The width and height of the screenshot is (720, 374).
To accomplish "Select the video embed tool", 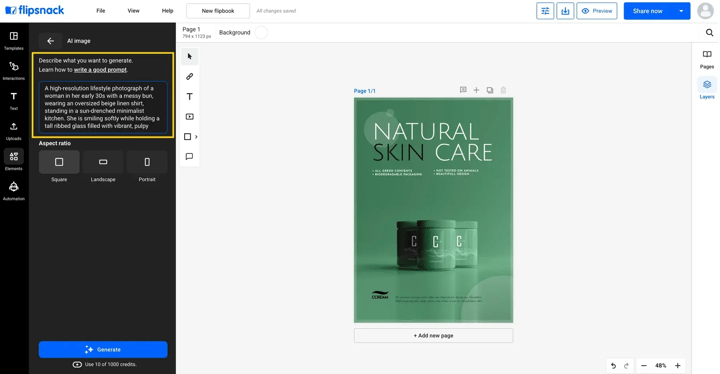I will pyautogui.click(x=190, y=117).
